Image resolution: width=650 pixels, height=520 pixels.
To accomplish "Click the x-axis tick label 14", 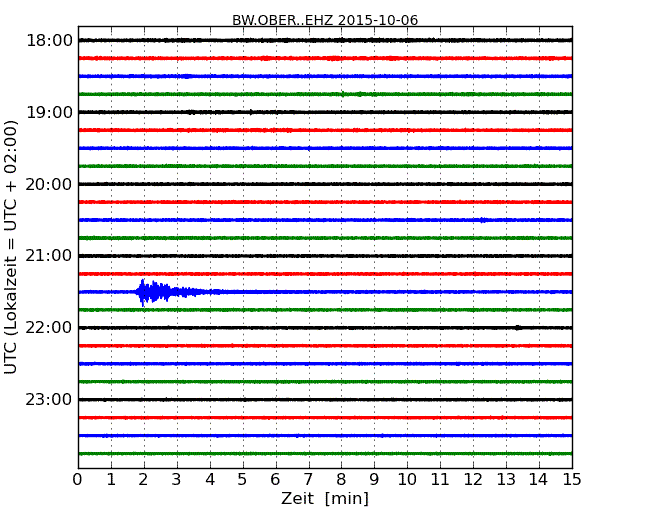I will click(x=538, y=480).
